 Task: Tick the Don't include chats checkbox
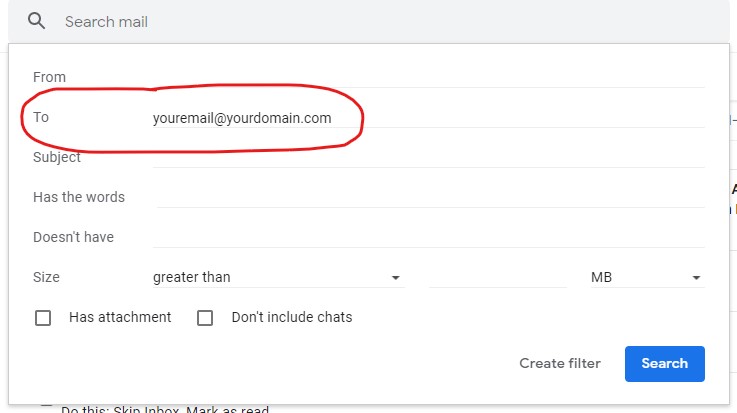point(205,318)
